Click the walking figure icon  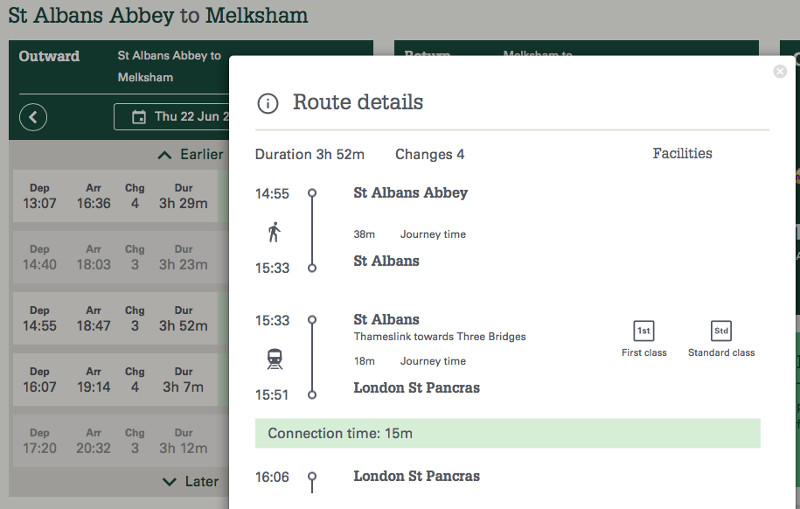pyautogui.click(x=274, y=233)
